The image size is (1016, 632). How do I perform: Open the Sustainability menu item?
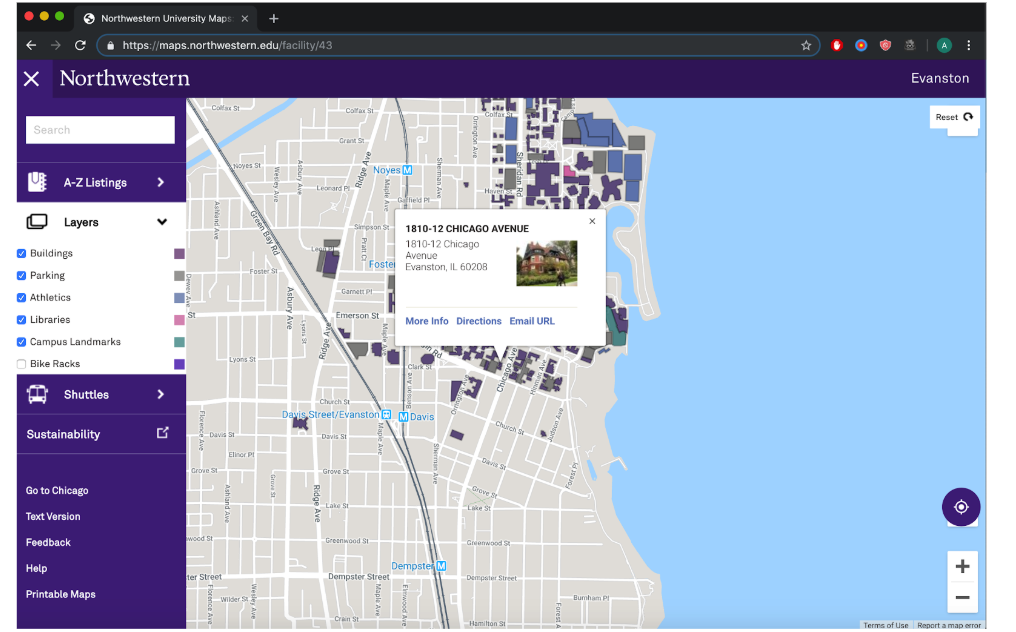coord(102,434)
